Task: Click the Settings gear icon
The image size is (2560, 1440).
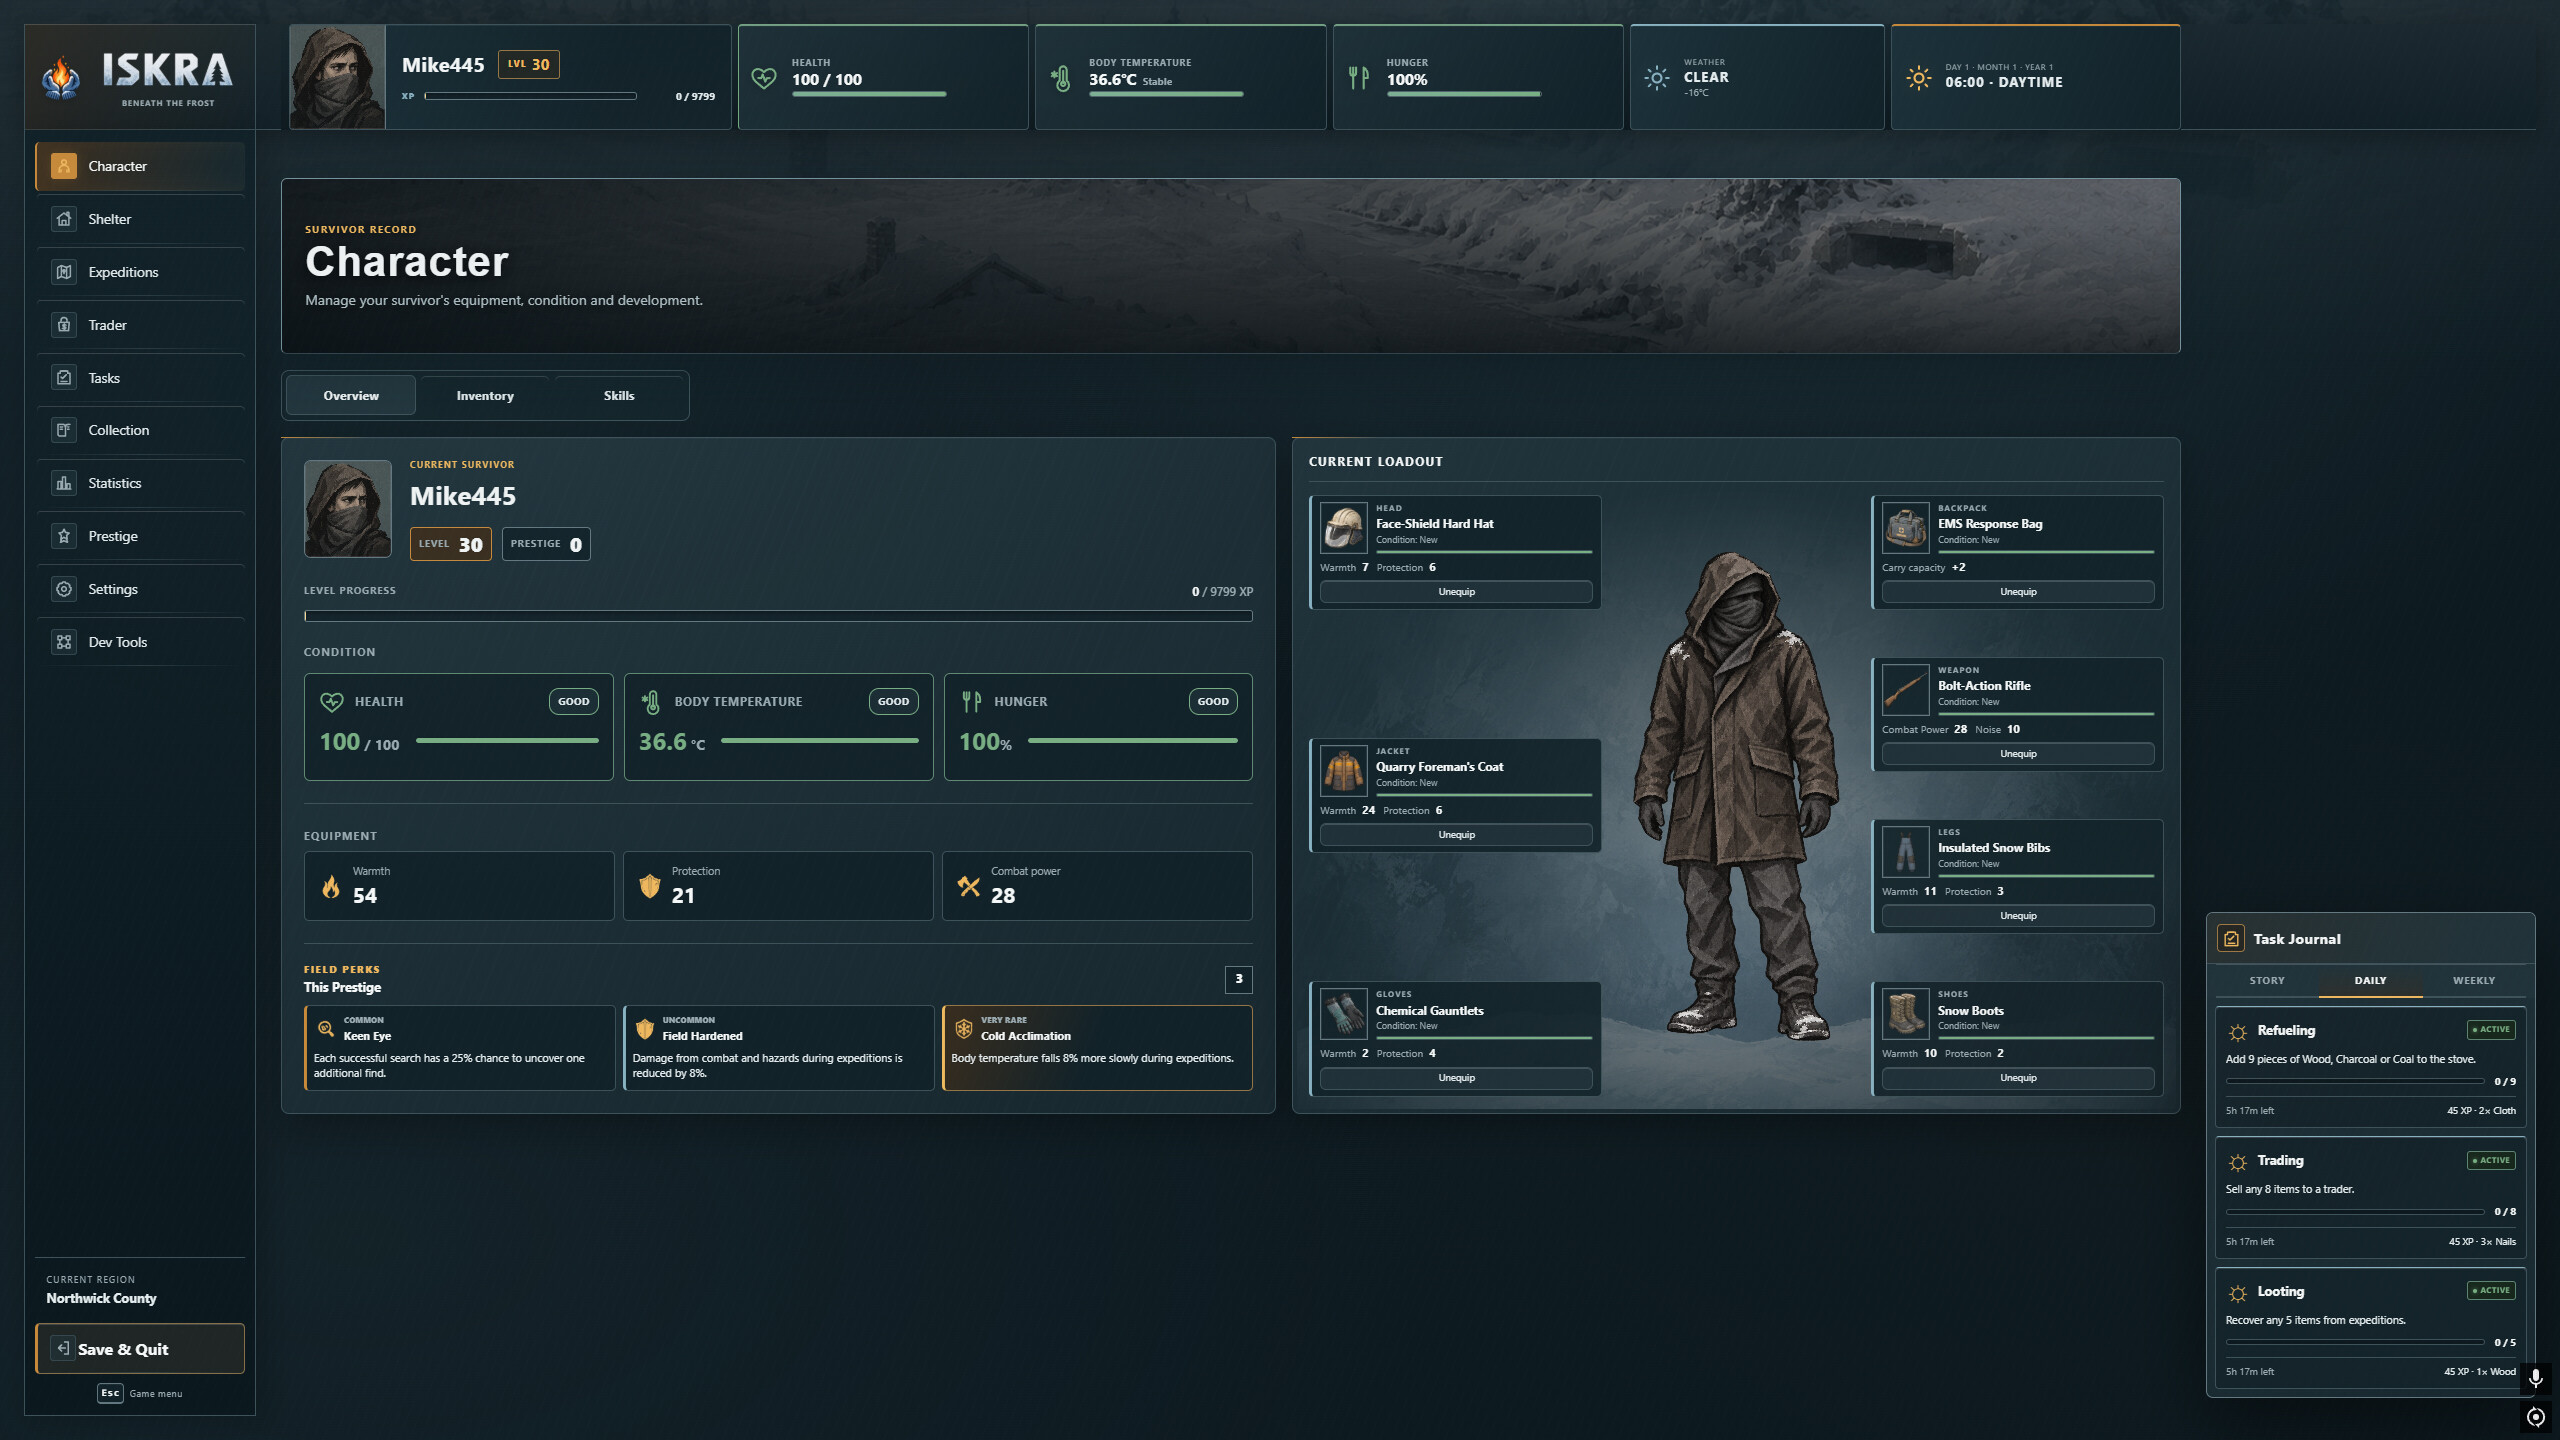Action: click(64, 589)
